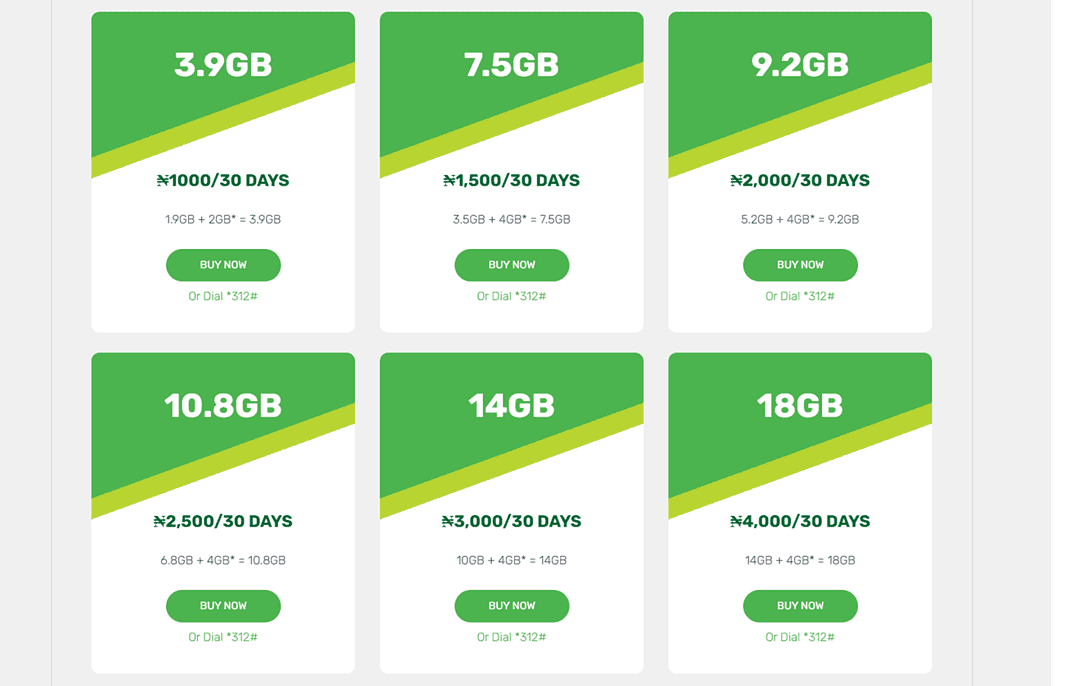
Task: Click the 10GB + 4GB breakdown text
Action: tap(511, 560)
